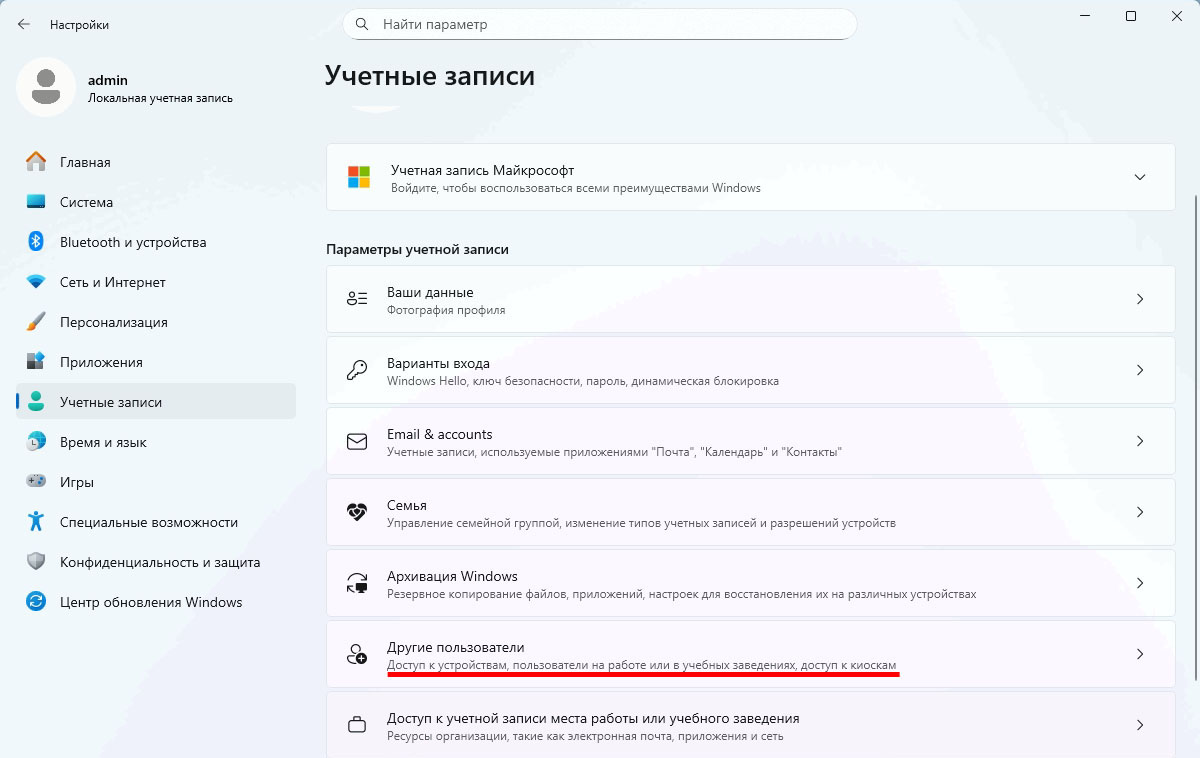Select Специальные возможности section

pyautogui.click(x=156, y=522)
